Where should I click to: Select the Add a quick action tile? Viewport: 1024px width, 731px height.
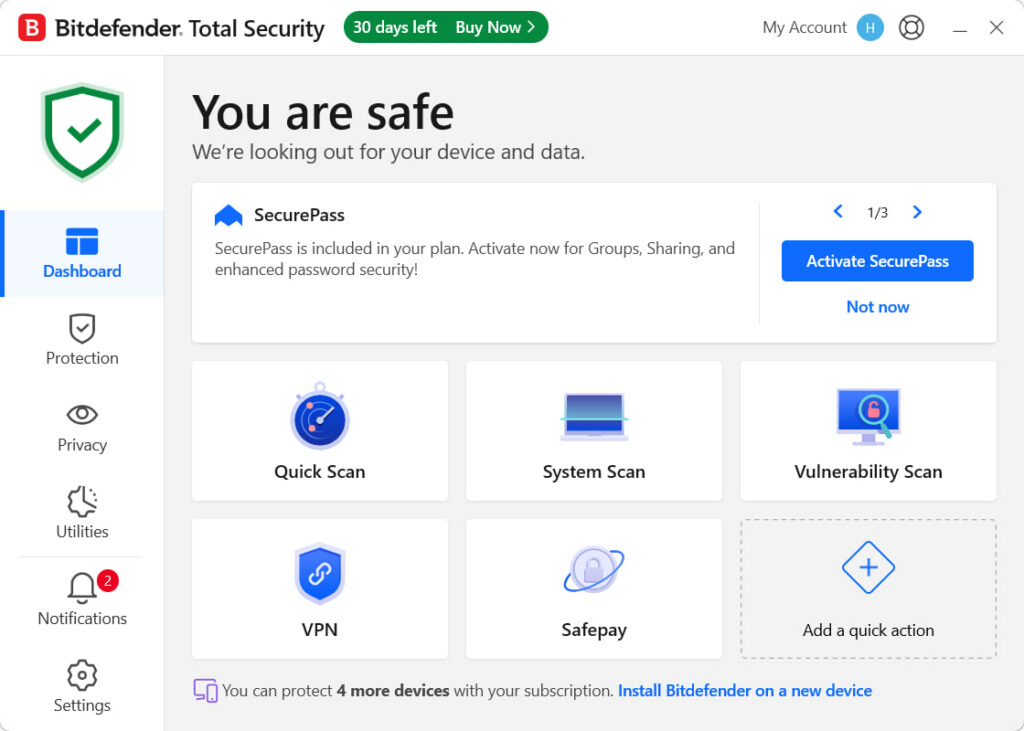pos(869,589)
